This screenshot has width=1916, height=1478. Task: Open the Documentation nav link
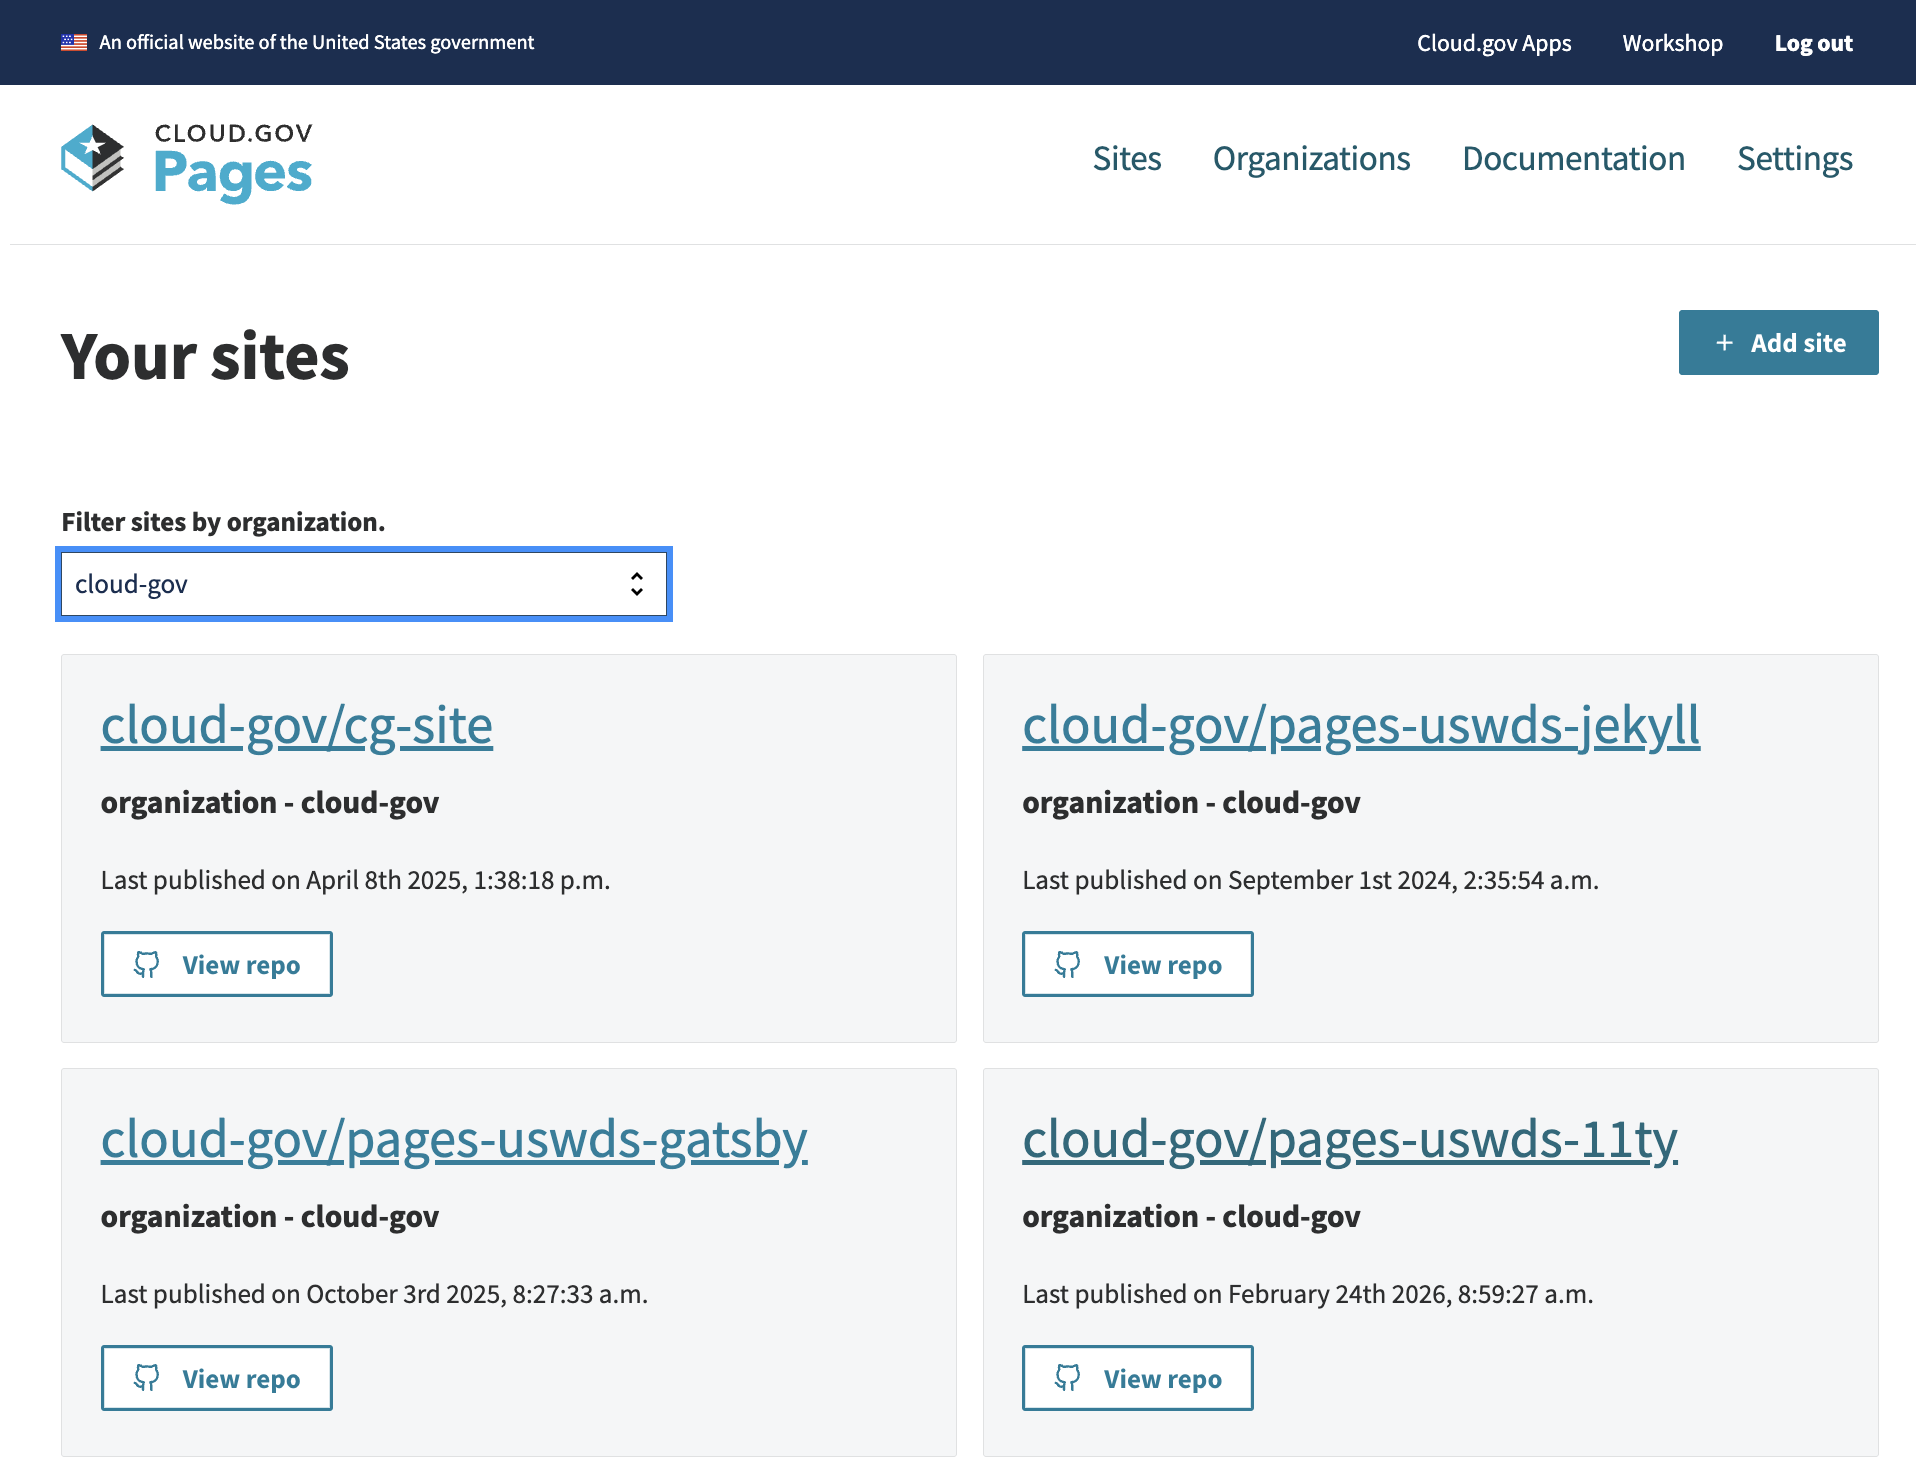pyautogui.click(x=1573, y=159)
